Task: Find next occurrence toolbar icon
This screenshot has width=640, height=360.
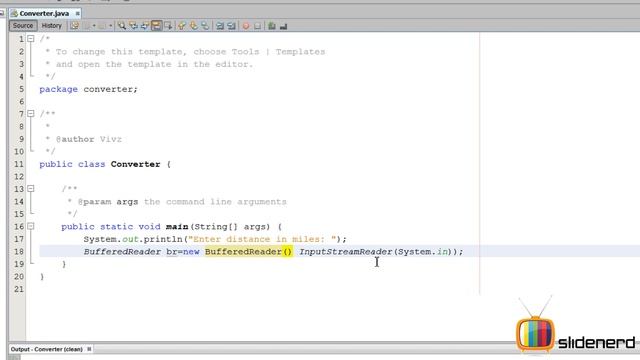Action: 145,26
